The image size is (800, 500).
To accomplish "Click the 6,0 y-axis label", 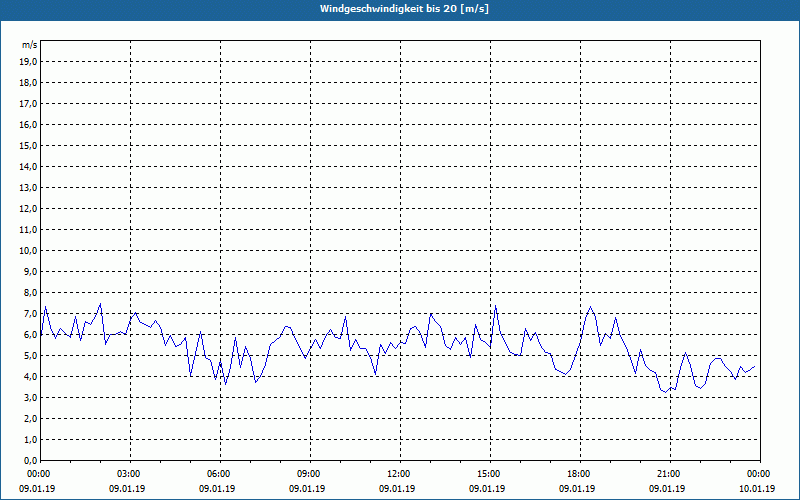I will 30,335.
